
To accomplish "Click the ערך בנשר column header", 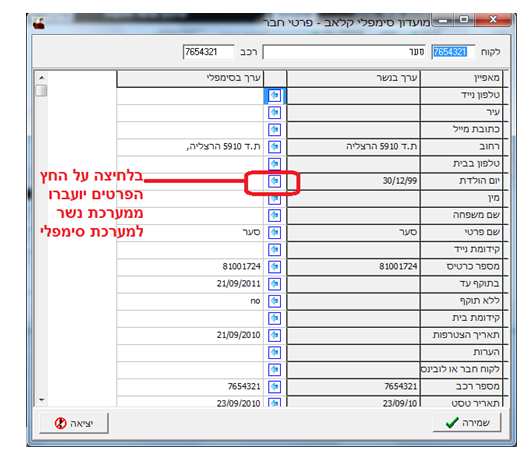I will [x=353, y=78].
